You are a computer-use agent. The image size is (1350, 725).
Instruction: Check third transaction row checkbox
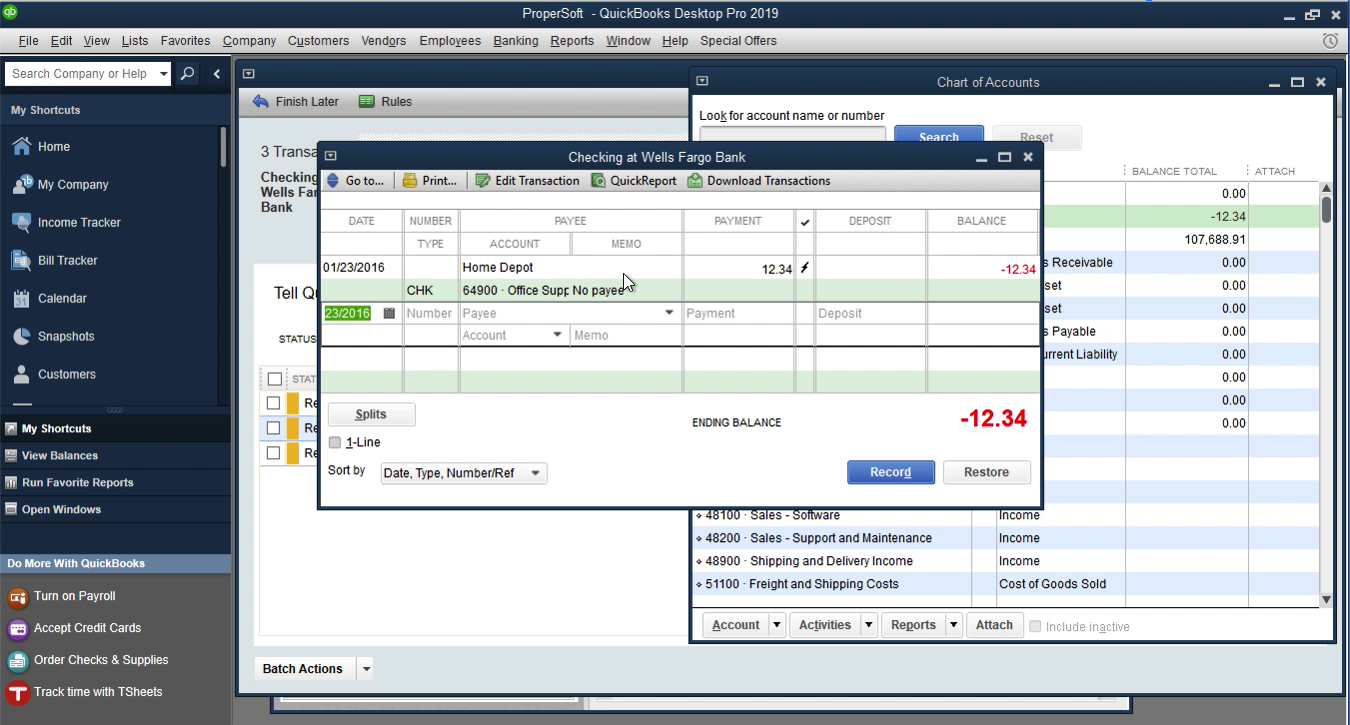coord(273,453)
